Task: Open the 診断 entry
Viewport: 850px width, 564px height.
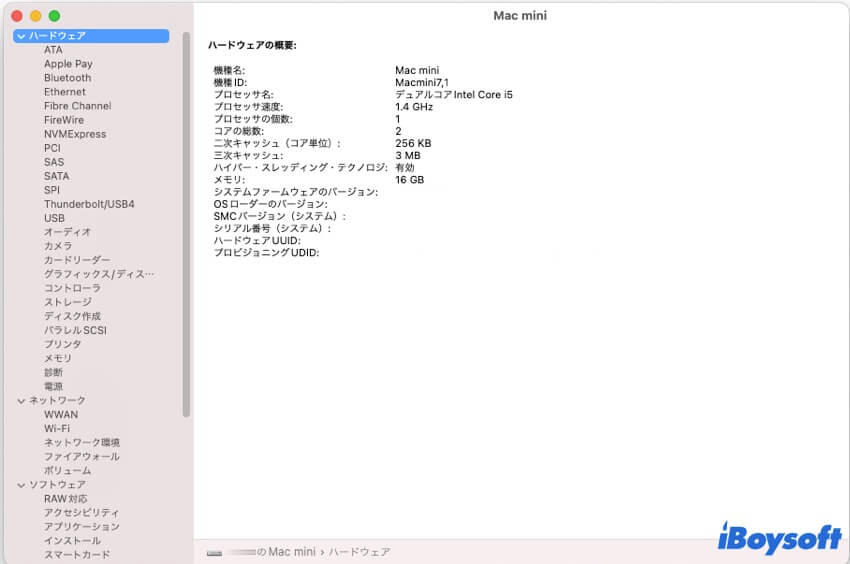Action: [x=54, y=373]
